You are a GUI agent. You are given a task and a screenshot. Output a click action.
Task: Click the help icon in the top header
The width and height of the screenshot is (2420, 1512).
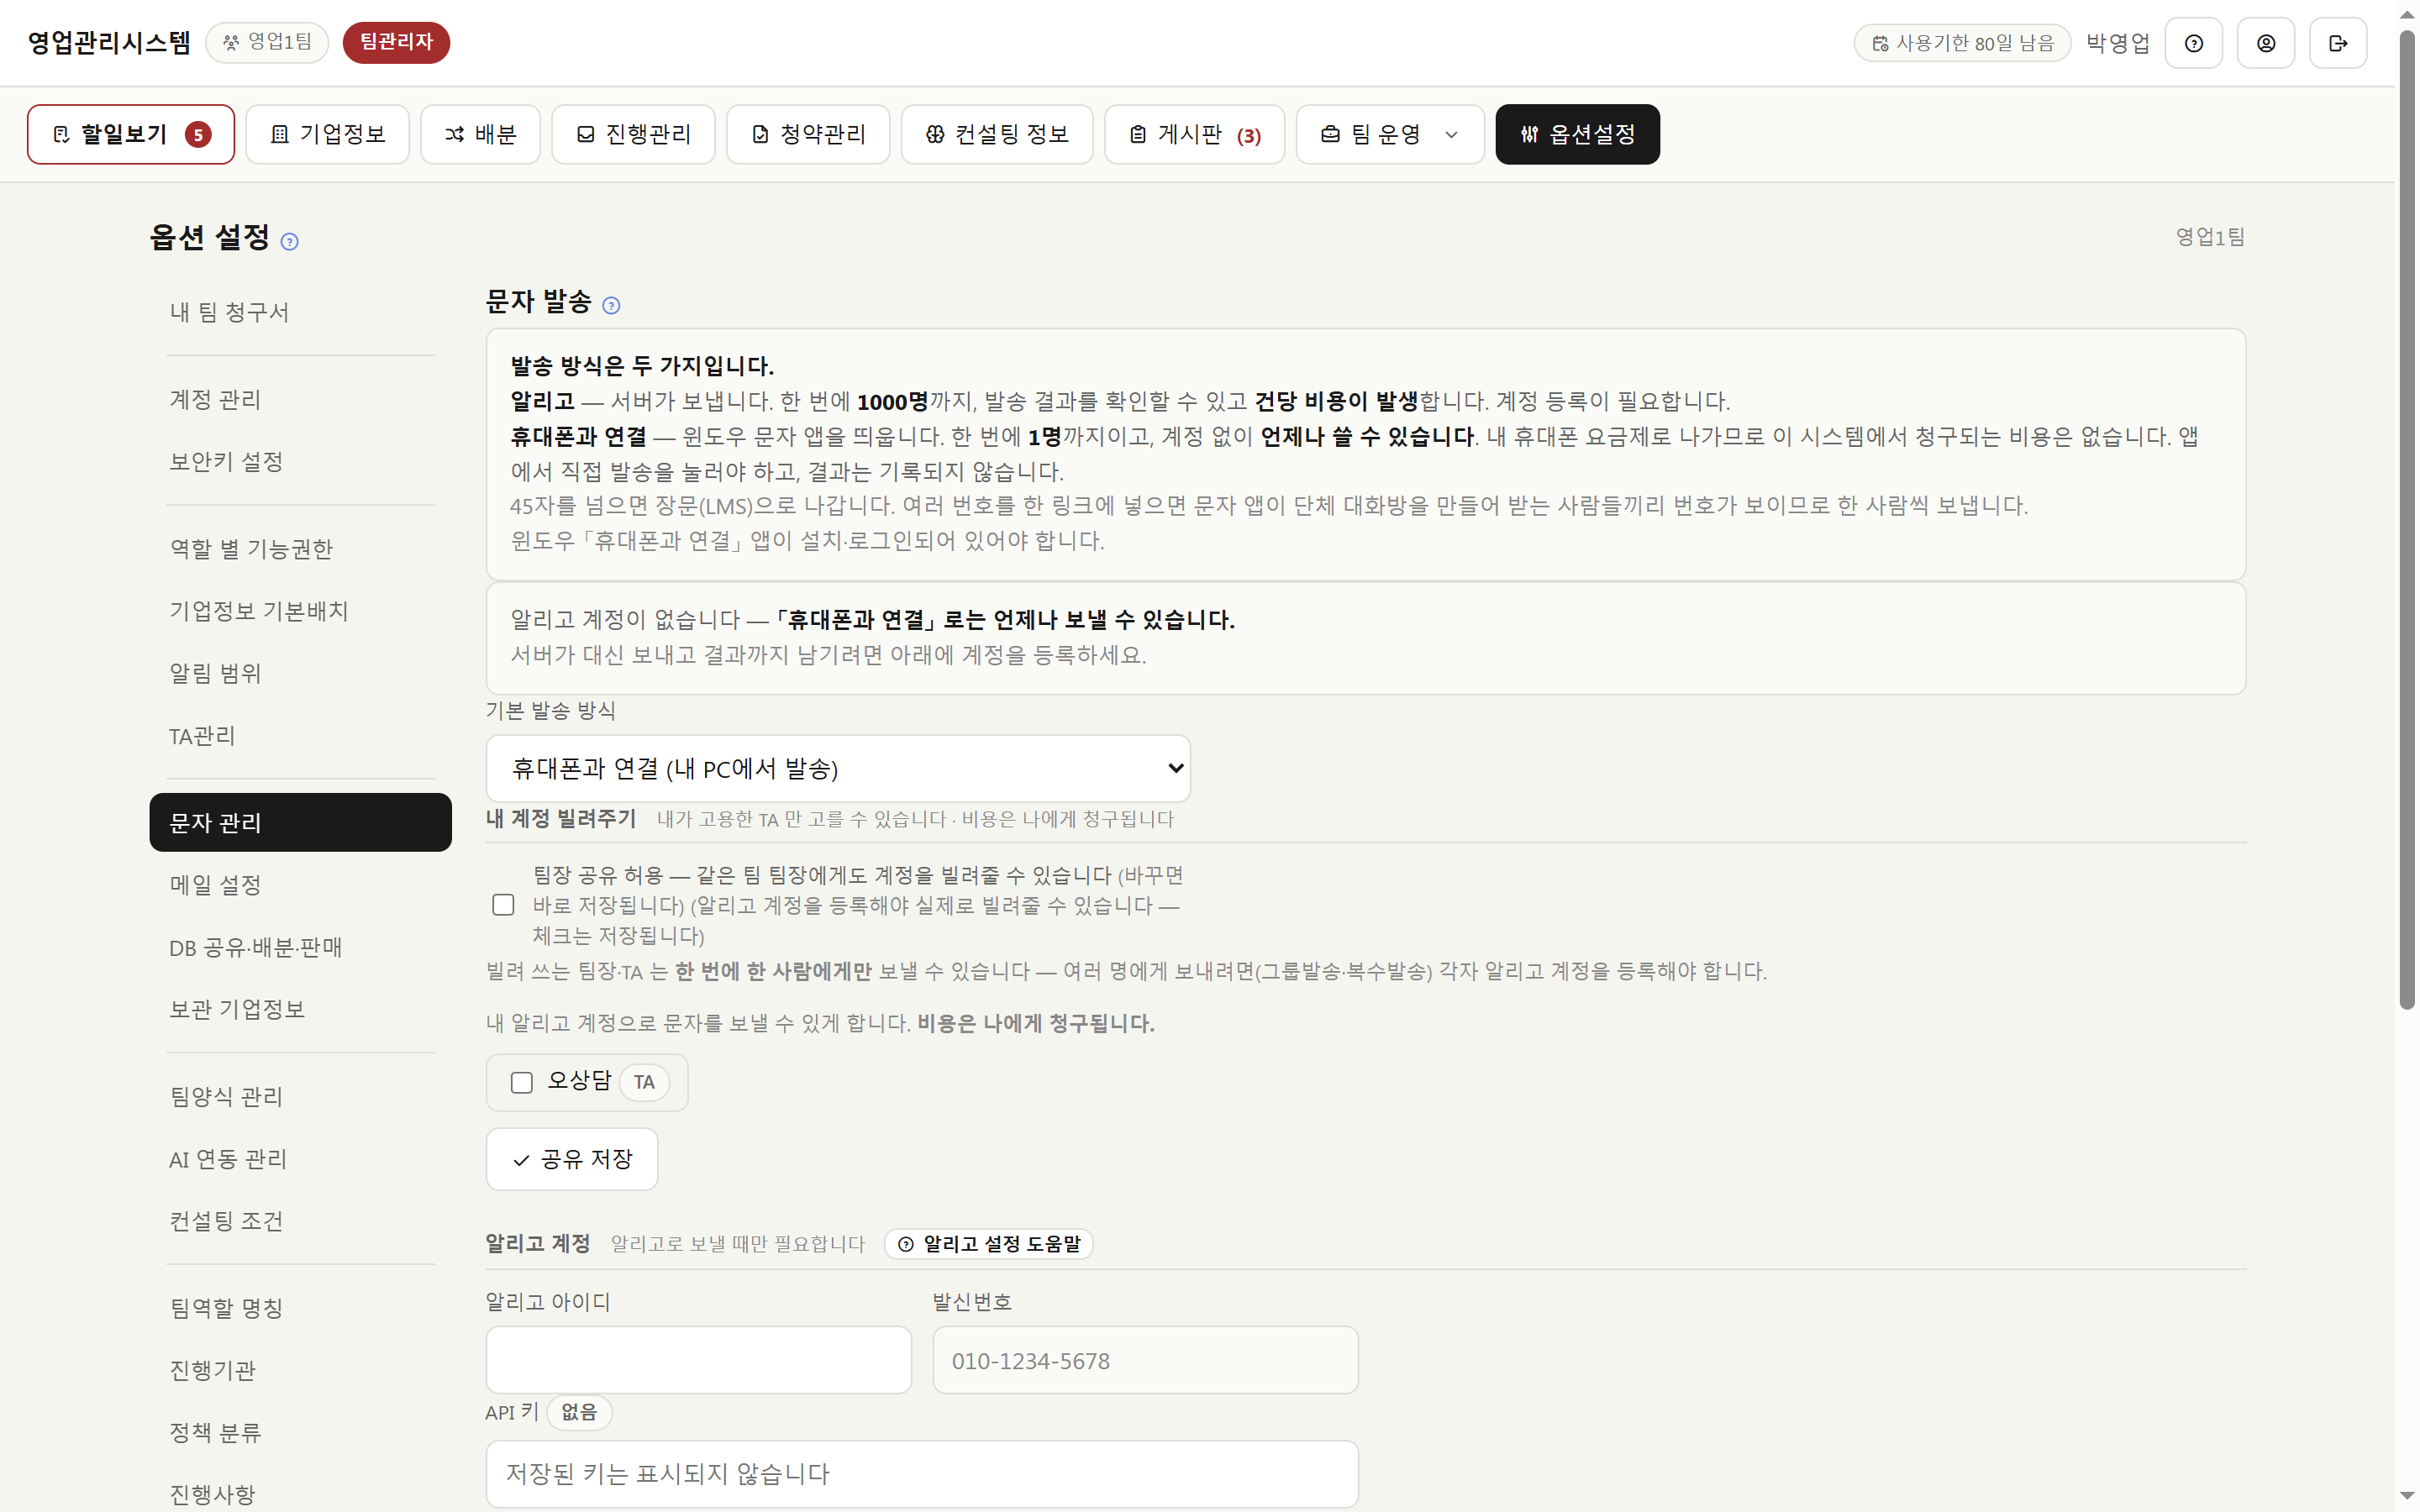2193,43
